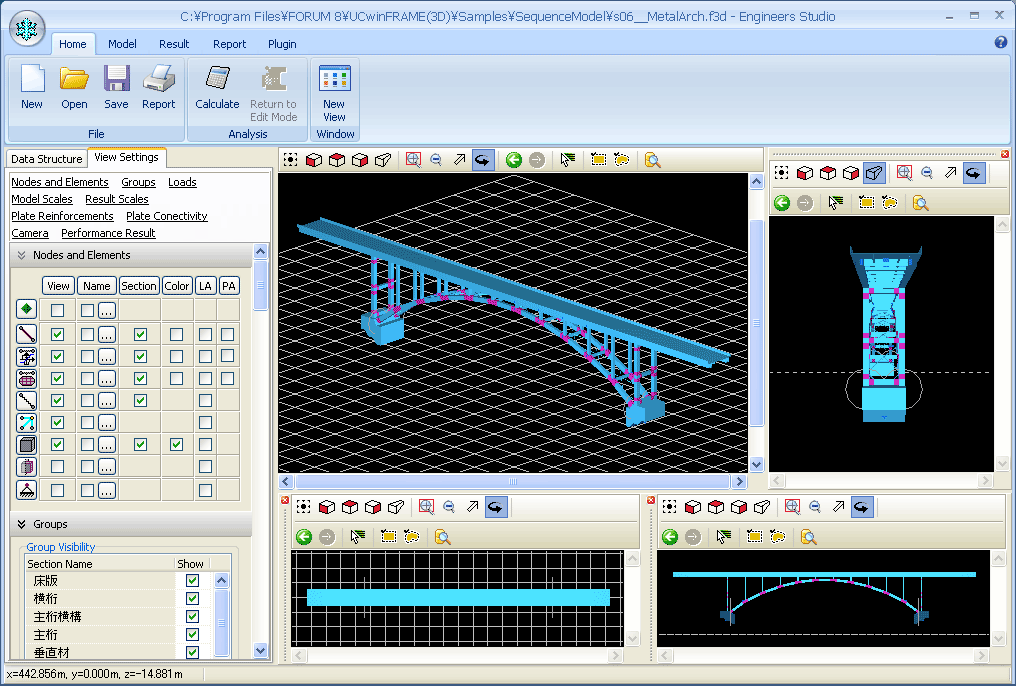
Task: Open name options button for node row
Action: click(x=107, y=310)
